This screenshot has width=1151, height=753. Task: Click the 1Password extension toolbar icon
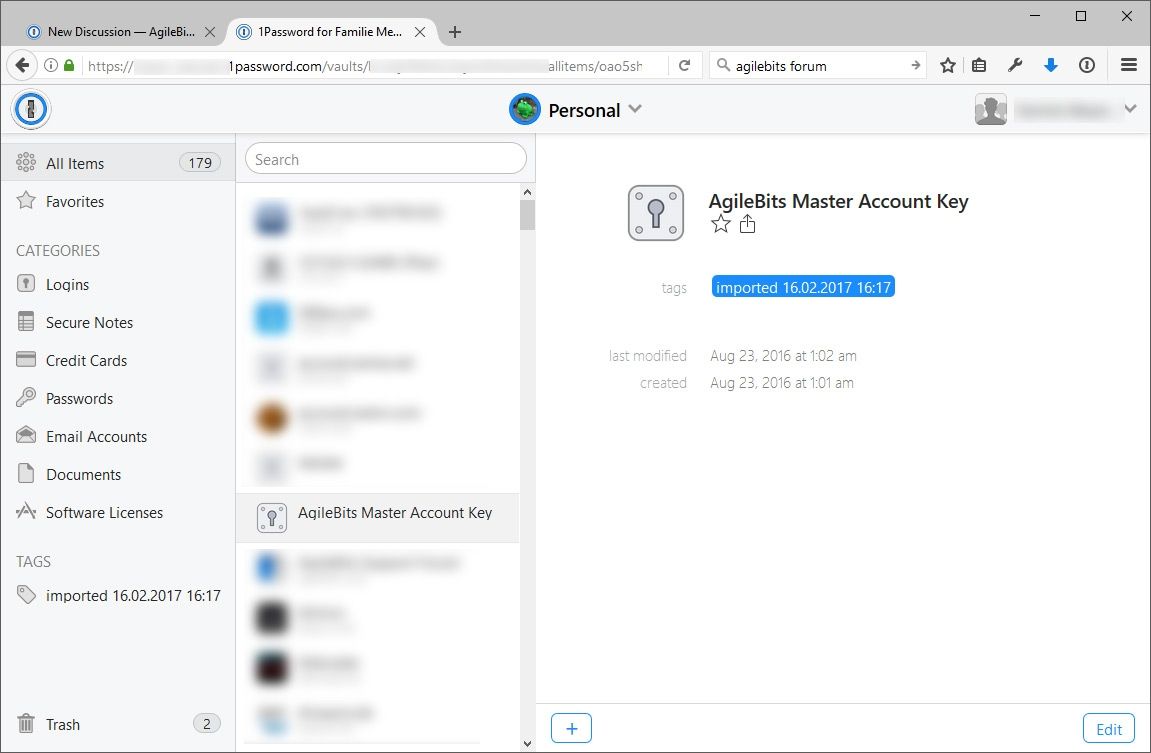click(1086, 65)
